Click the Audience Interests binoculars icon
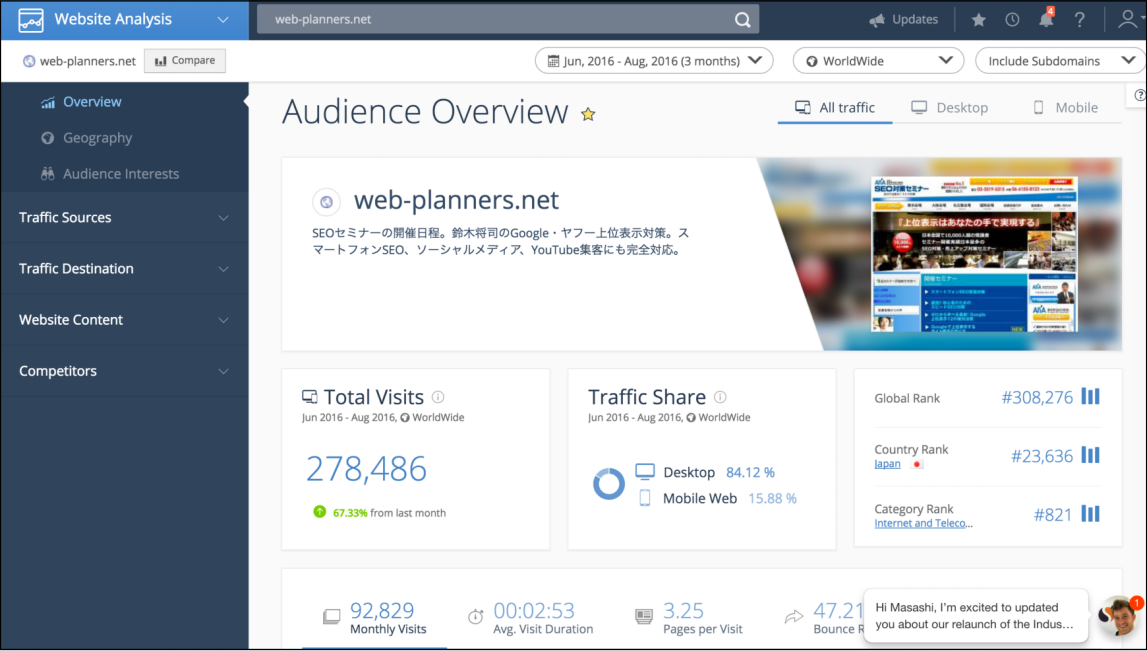The height and width of the screenshot is (651, 1147). pos(48,173)
